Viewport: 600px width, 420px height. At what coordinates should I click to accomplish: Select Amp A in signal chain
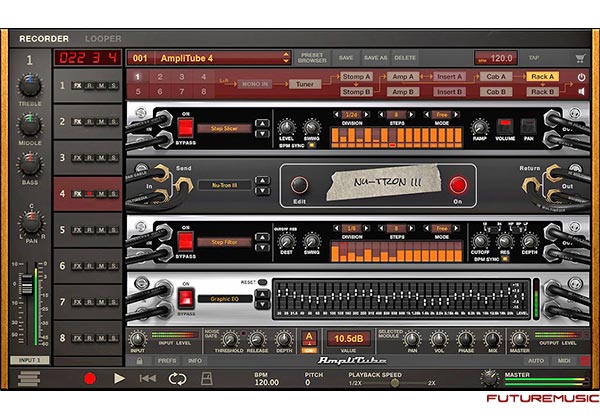403,77
